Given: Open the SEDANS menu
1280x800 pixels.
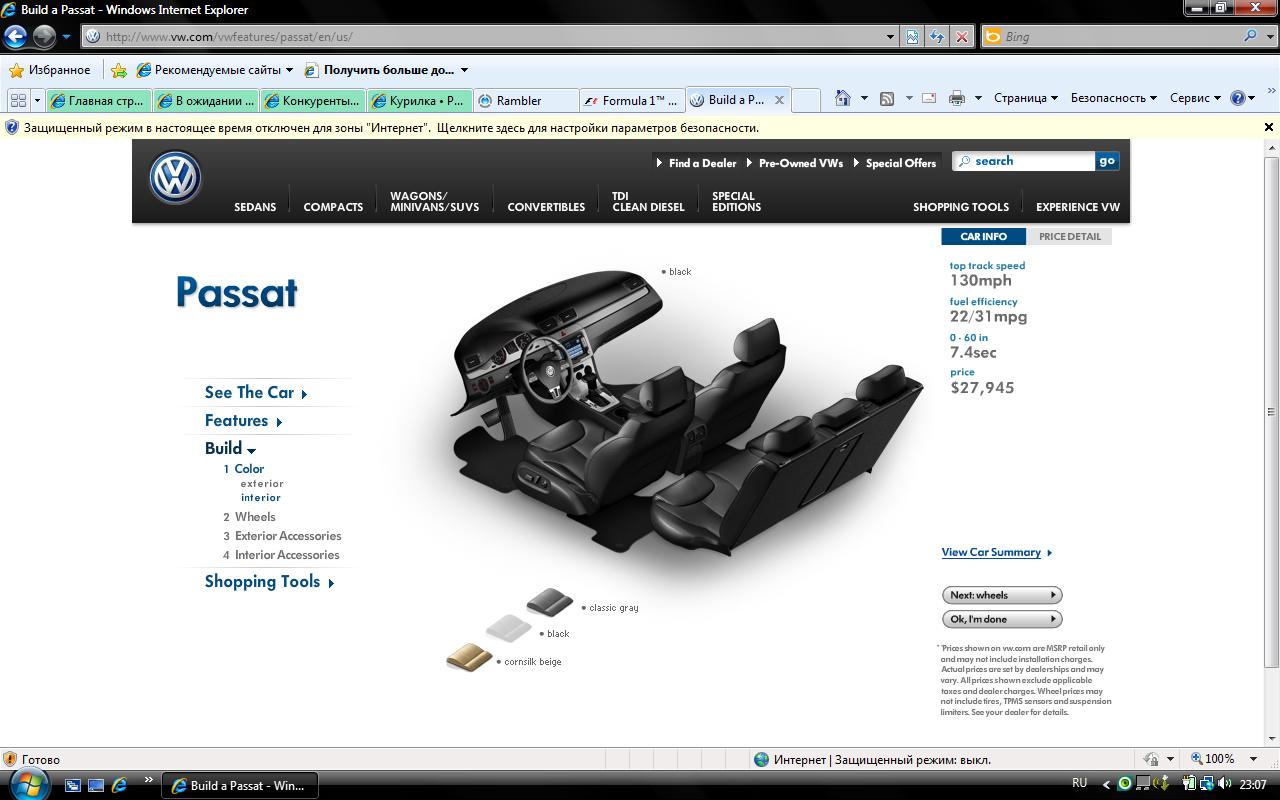Looking at the screenshot, I should coord(255,207).
